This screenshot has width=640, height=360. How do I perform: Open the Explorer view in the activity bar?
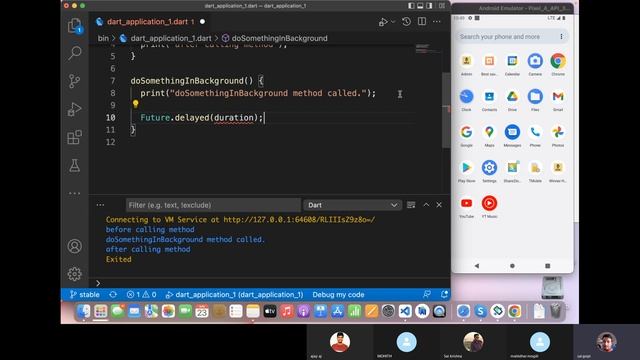tap(74, 26)
